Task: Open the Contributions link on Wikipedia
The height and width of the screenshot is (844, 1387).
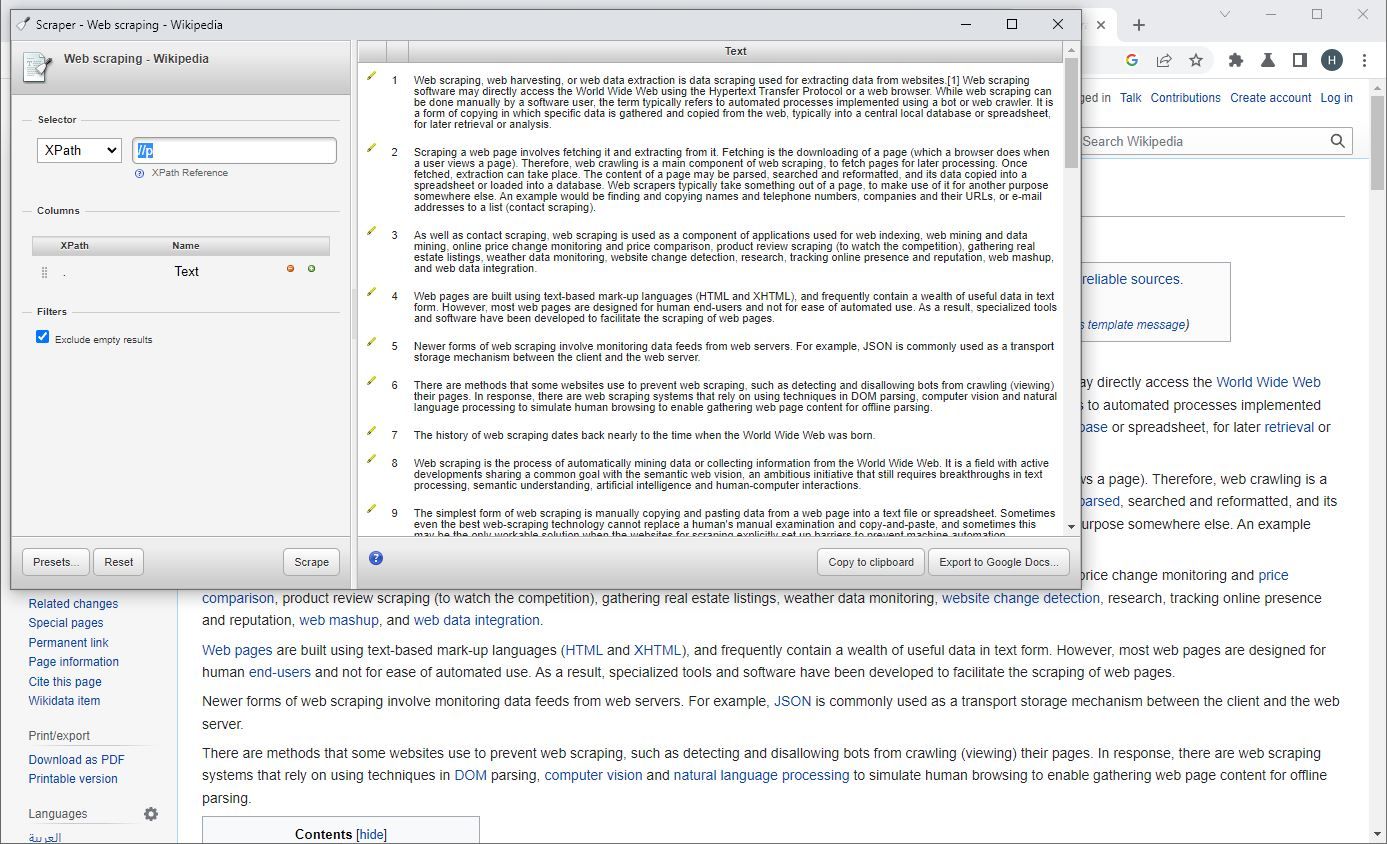Action: pyautogui.click(x=1186, y=98)
